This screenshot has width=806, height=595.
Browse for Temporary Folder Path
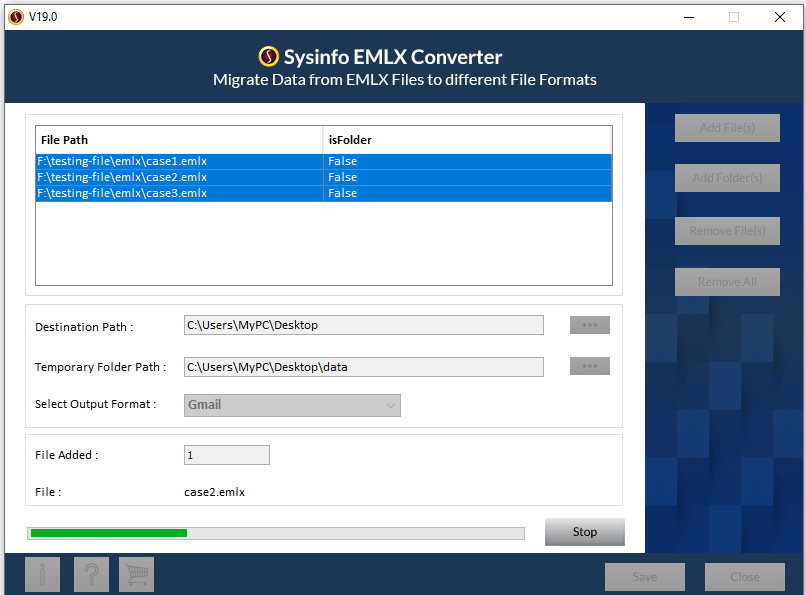click(589, 366)
